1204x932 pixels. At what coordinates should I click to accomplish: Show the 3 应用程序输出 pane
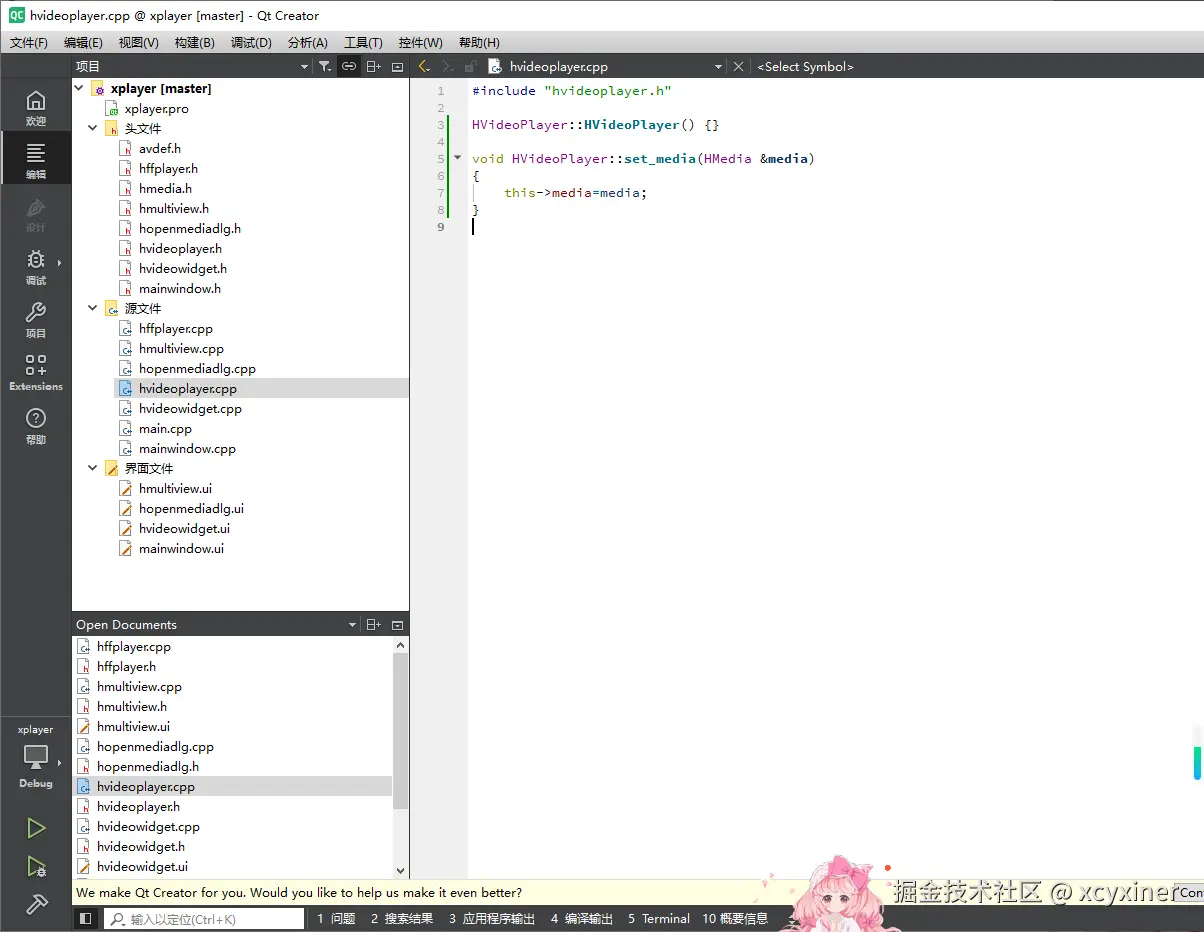point(492,918)
